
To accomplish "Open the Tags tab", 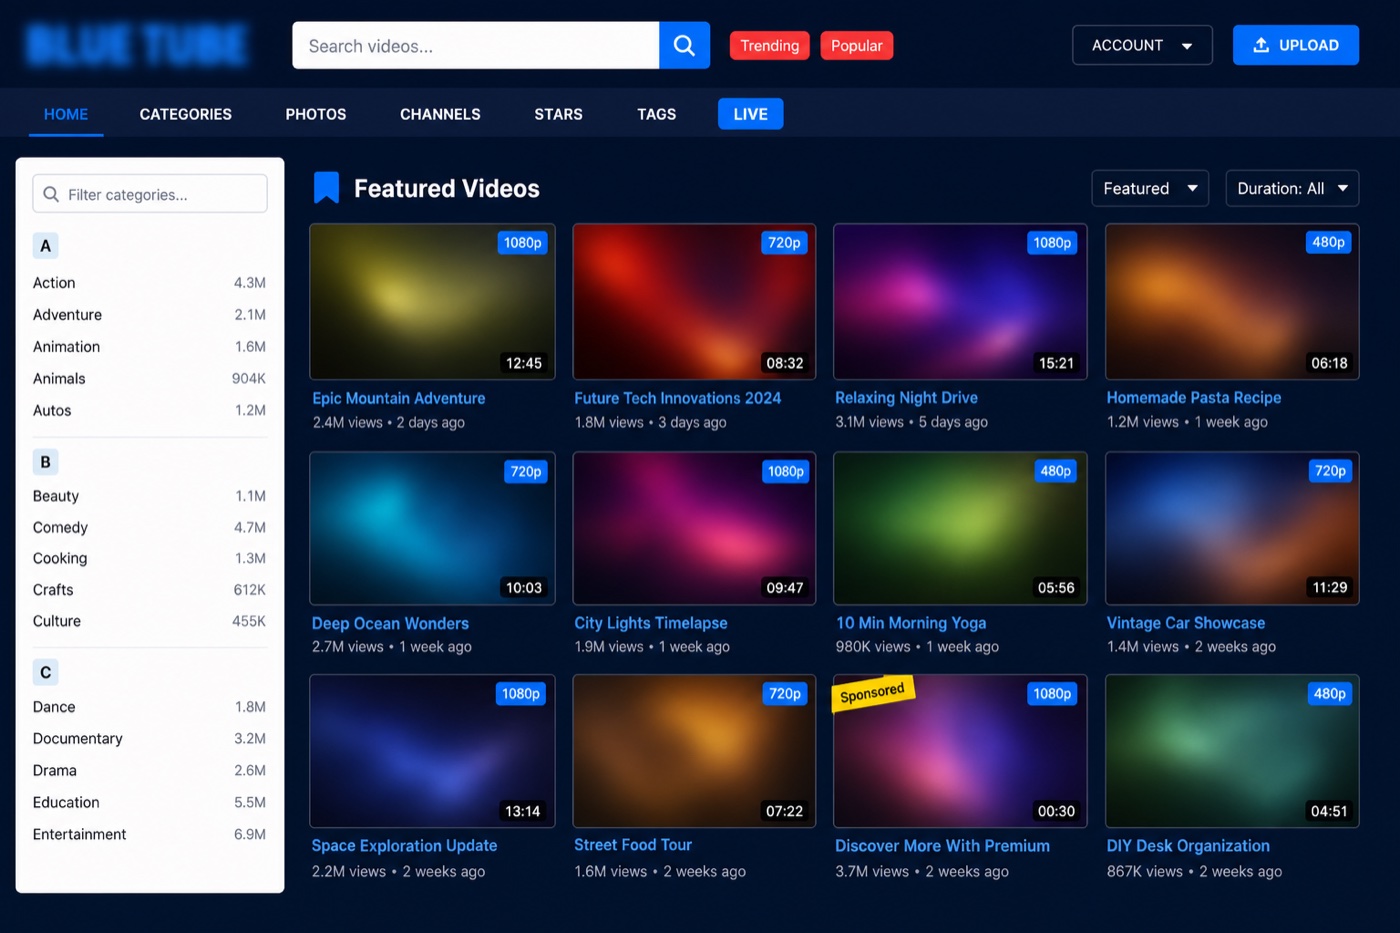I will pos(657,114).
